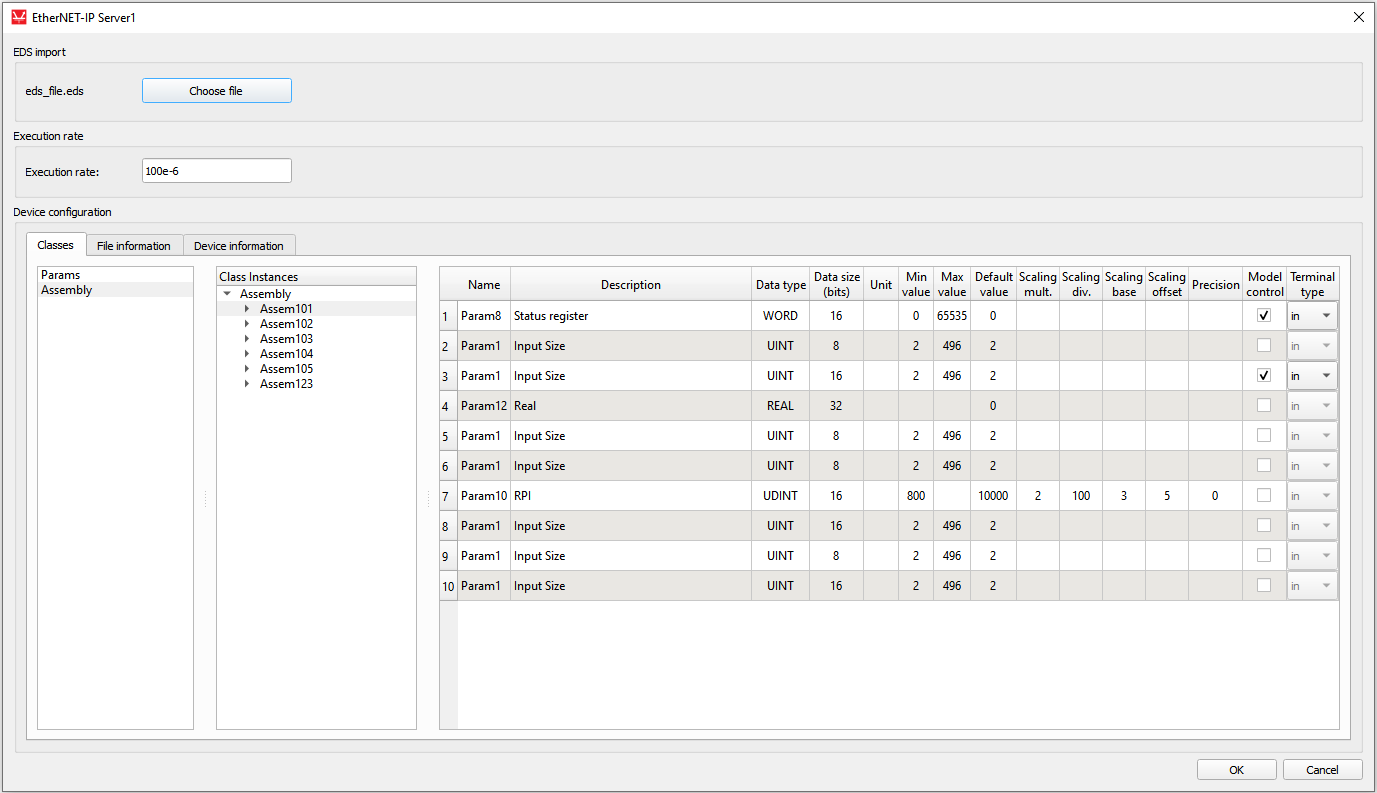1377x793 pixels.
Task: Select Assem123 in Class Instances
Action: point(286,384)
